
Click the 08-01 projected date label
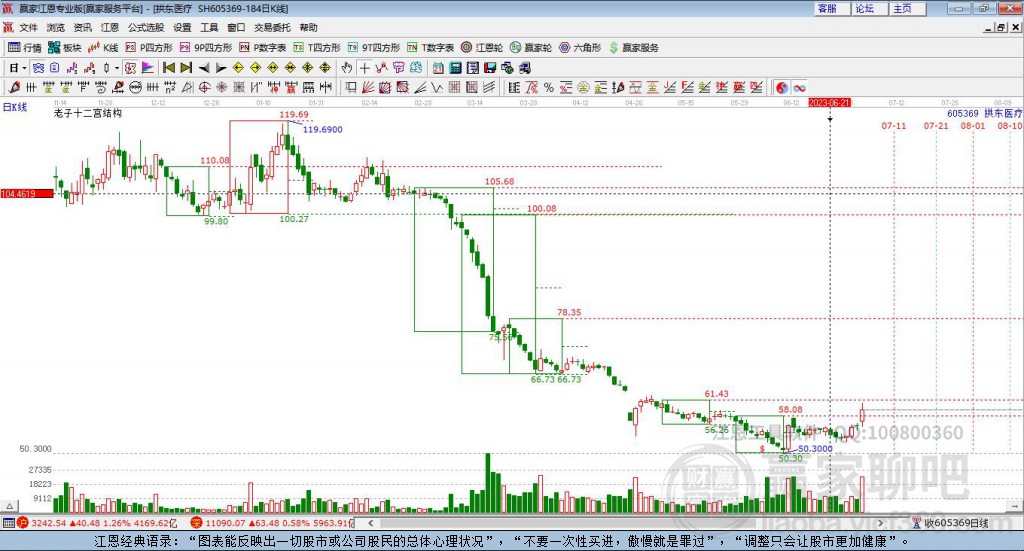click(x=972, y=125)
